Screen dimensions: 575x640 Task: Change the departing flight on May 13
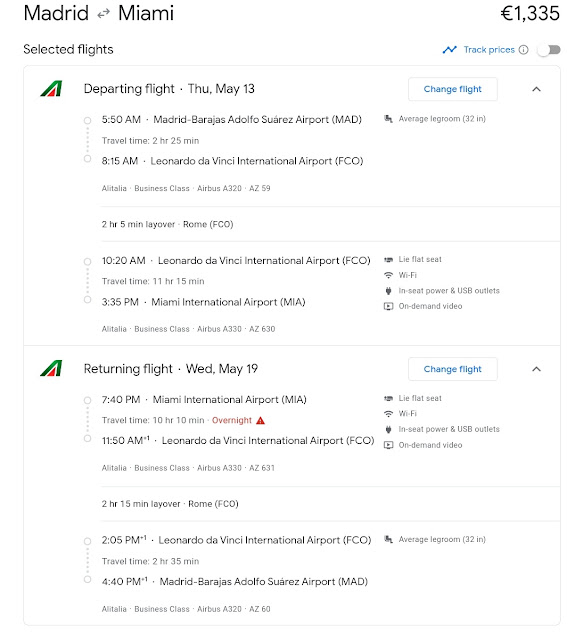coord(453,89)
